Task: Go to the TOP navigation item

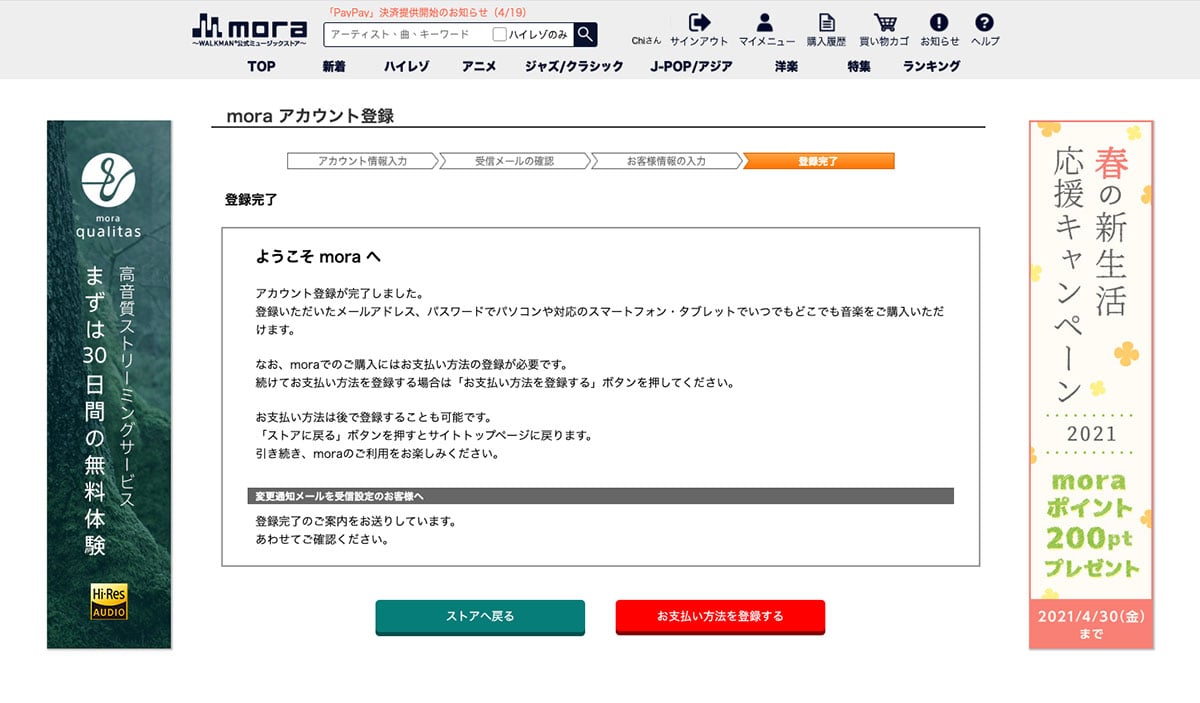Action: (261, 66)
